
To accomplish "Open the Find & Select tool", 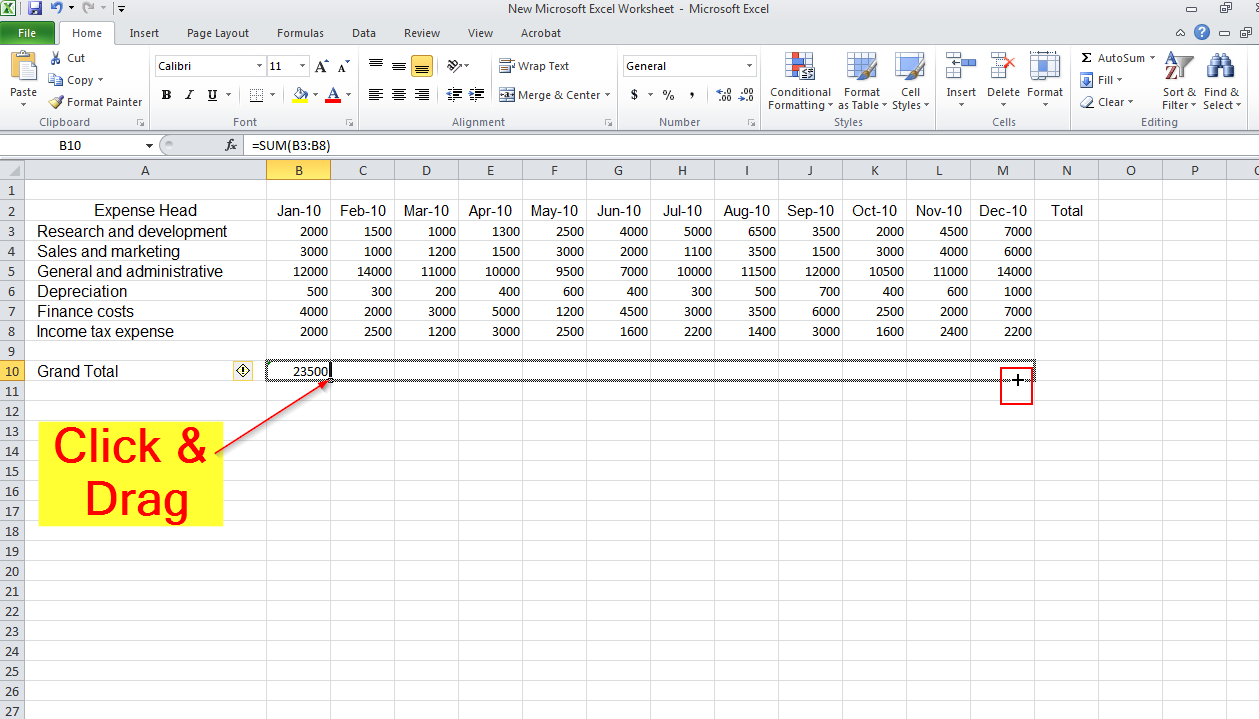I will 1220,68.
